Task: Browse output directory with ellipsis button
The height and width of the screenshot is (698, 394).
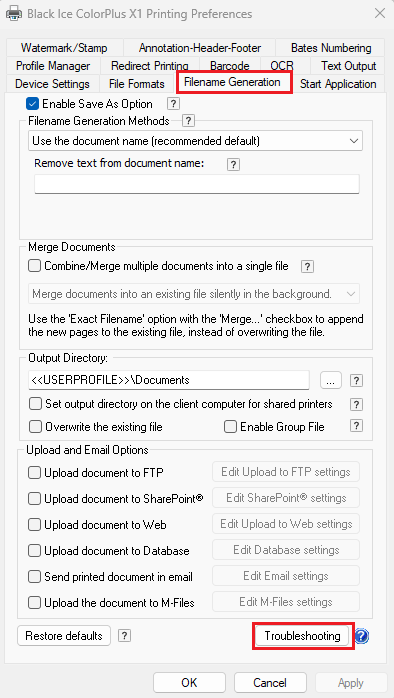Action: point(331,381)
